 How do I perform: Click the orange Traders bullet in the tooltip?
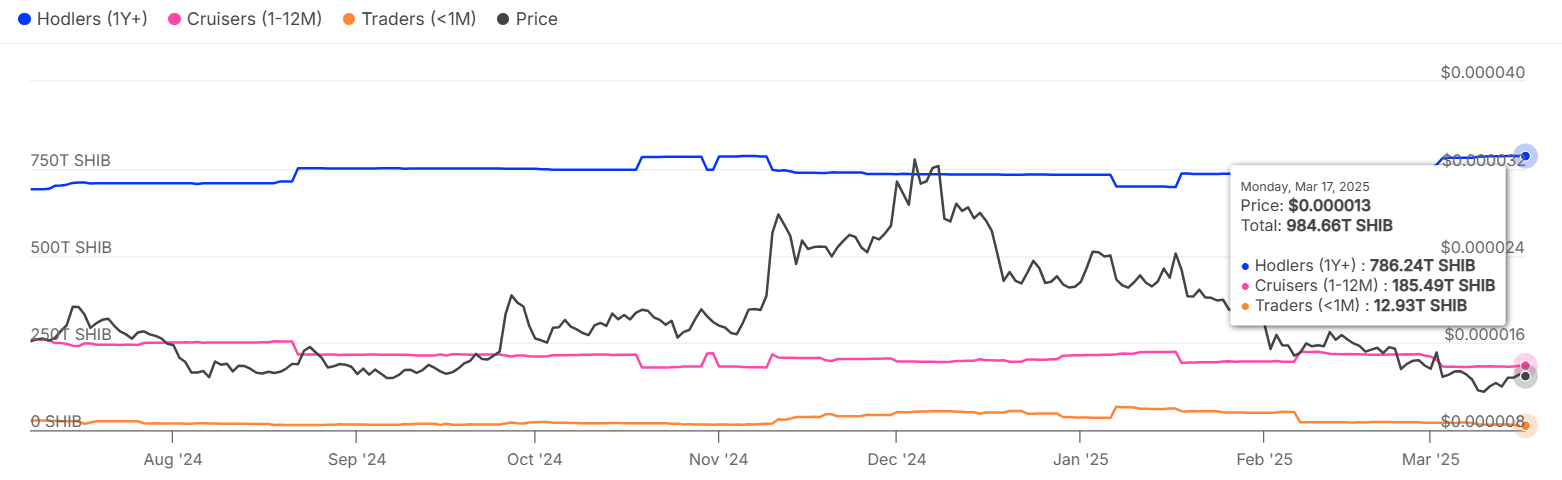tap(1245, 306)
